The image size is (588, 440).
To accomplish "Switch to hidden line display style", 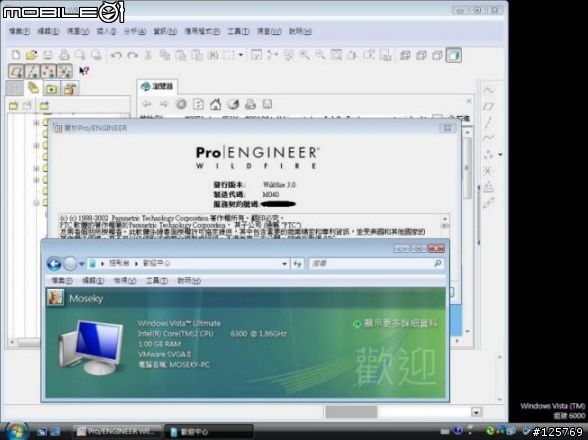I will pos(422,56).
